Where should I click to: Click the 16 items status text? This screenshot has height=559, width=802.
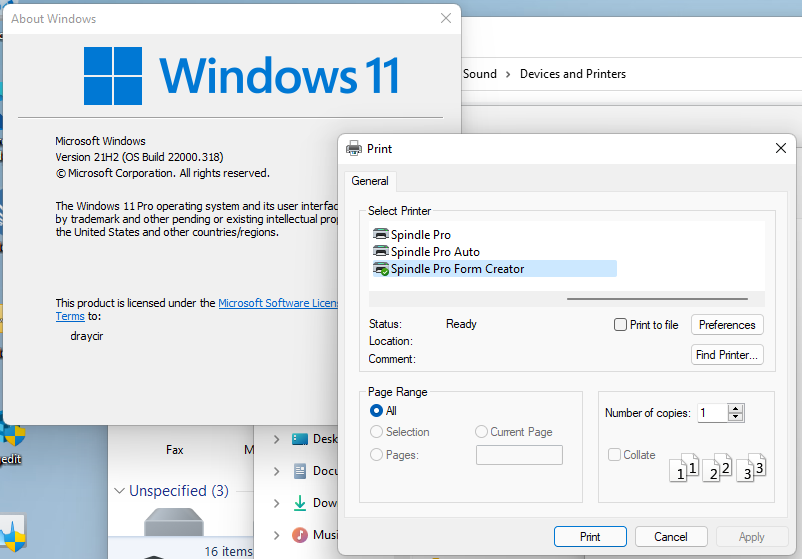[228, 551]
